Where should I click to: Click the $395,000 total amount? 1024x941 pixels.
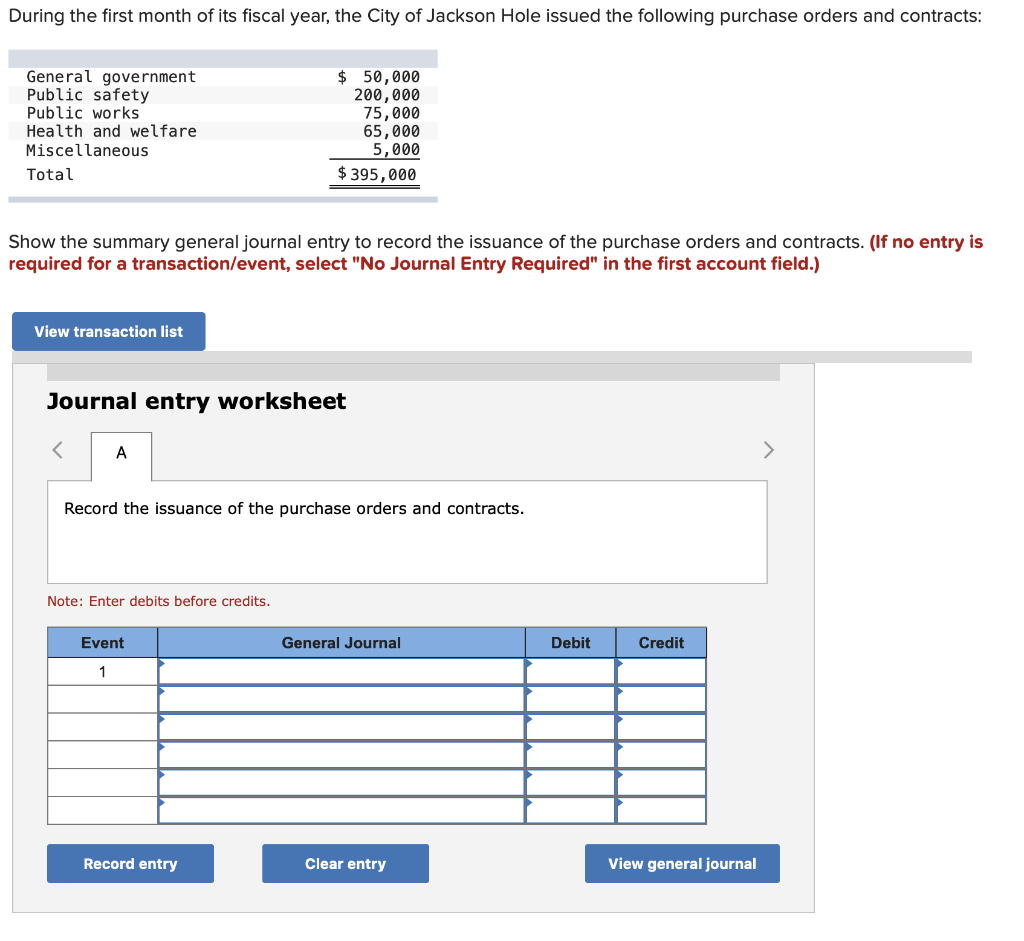click(377, 174)
